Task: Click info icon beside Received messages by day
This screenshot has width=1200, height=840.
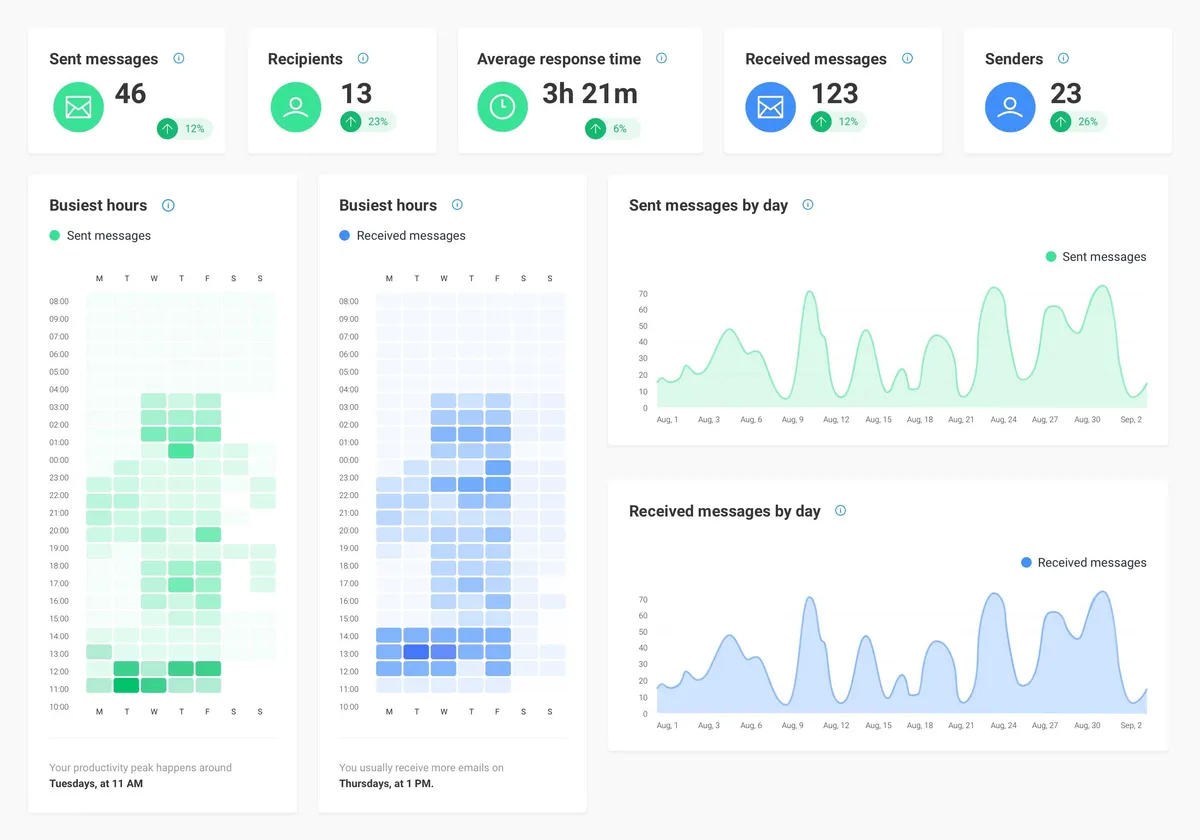Action: (840, 510)
